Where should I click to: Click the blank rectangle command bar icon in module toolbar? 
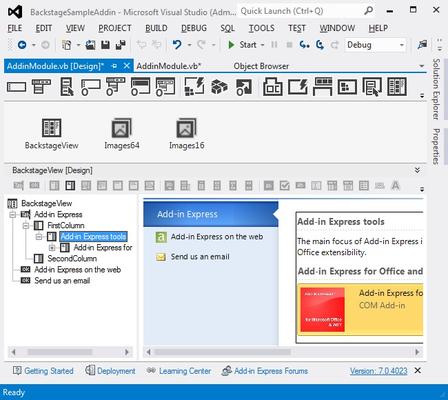[x=16, y=87]
